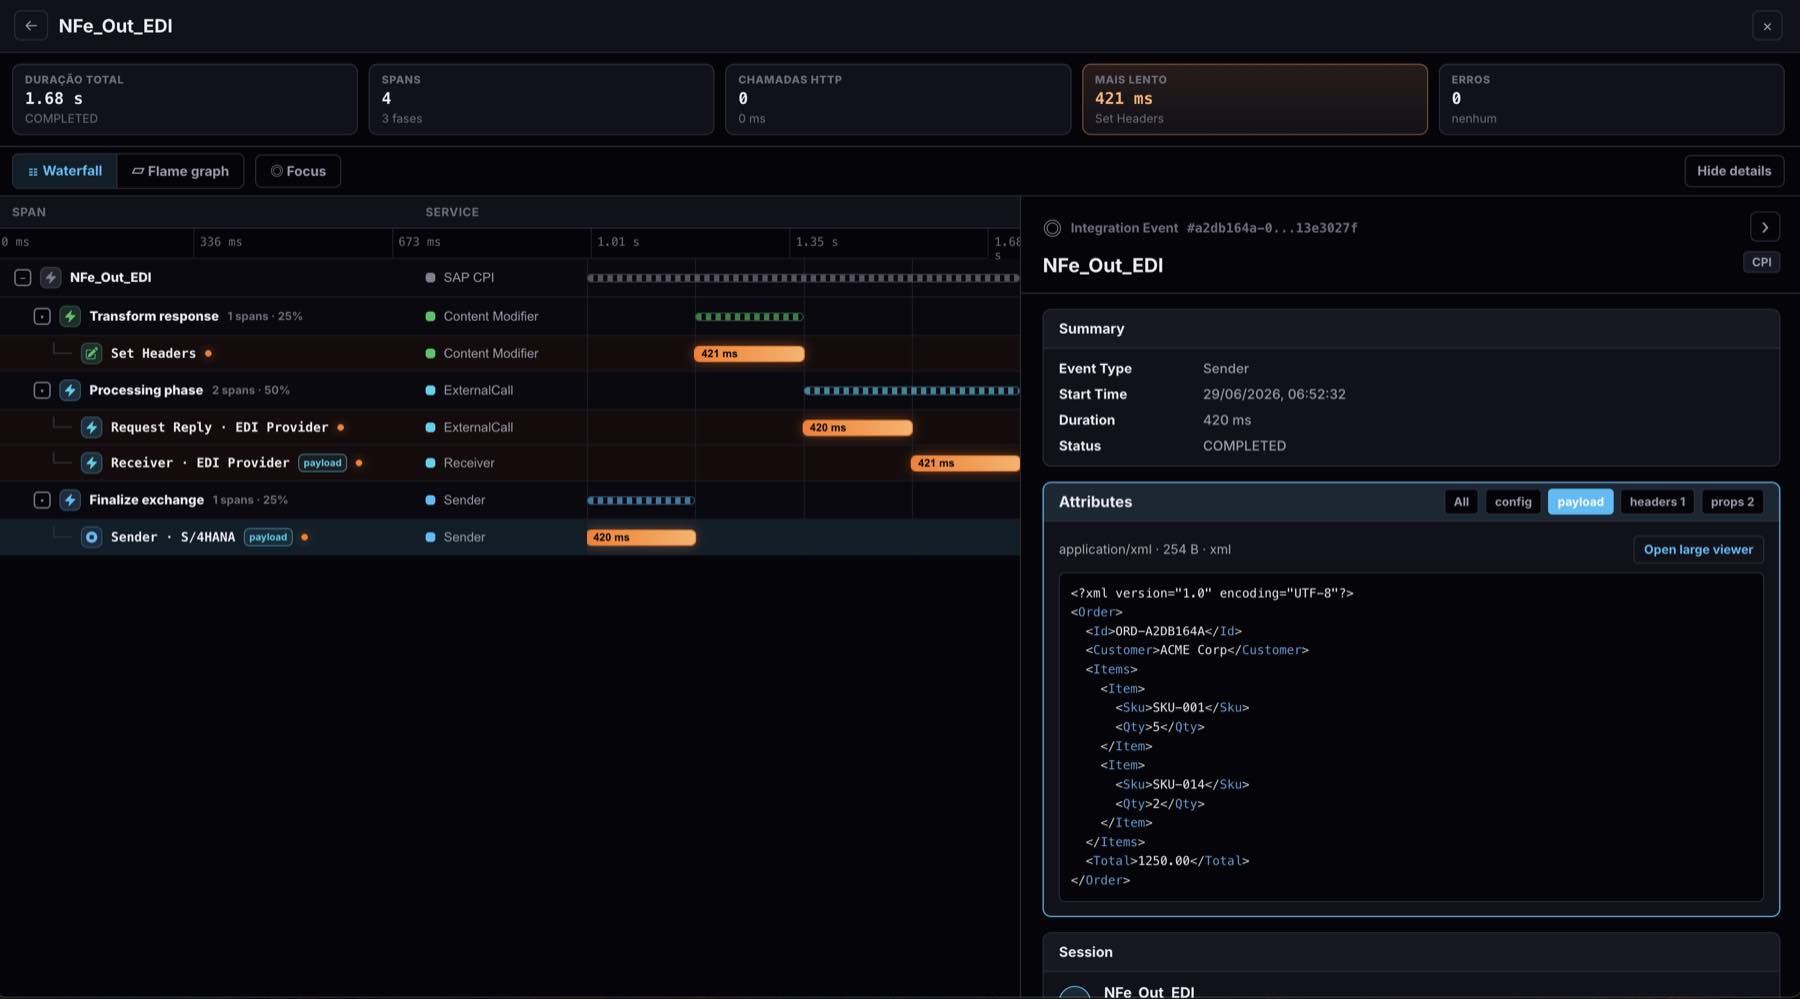
Task: Click the Set Headers orange status dot
Action: [208, 354]
